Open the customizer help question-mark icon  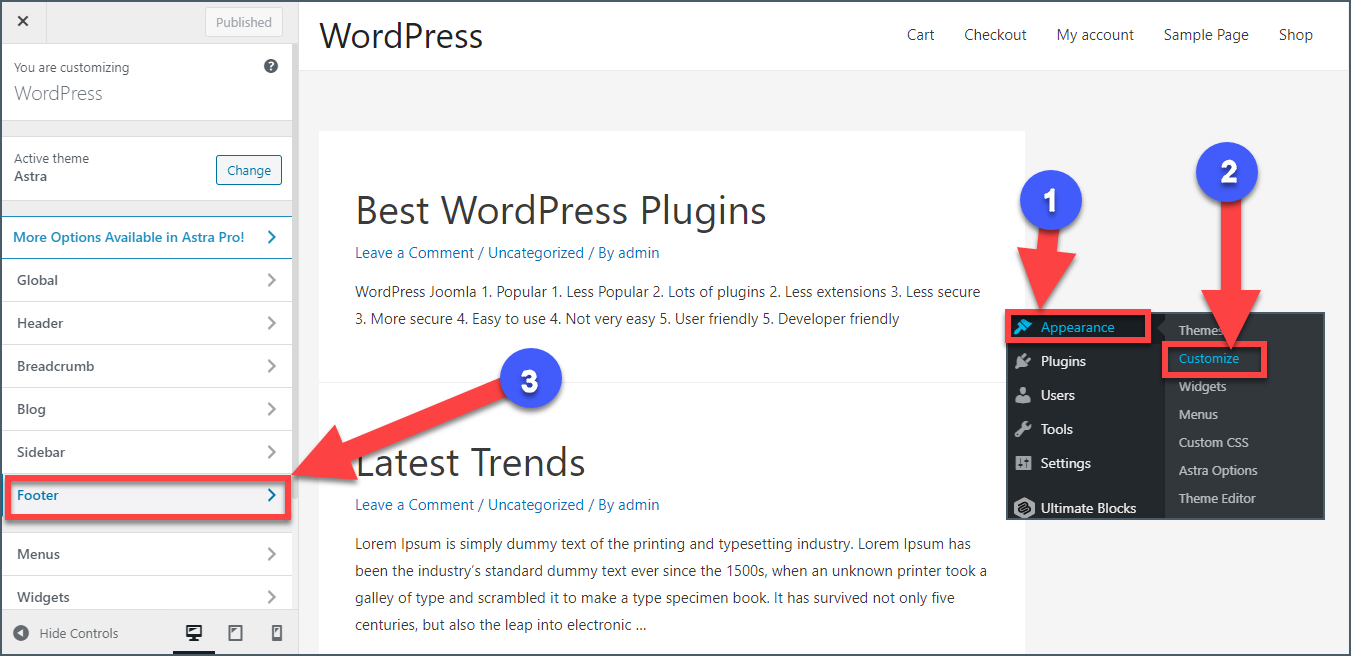pos(271,66)
